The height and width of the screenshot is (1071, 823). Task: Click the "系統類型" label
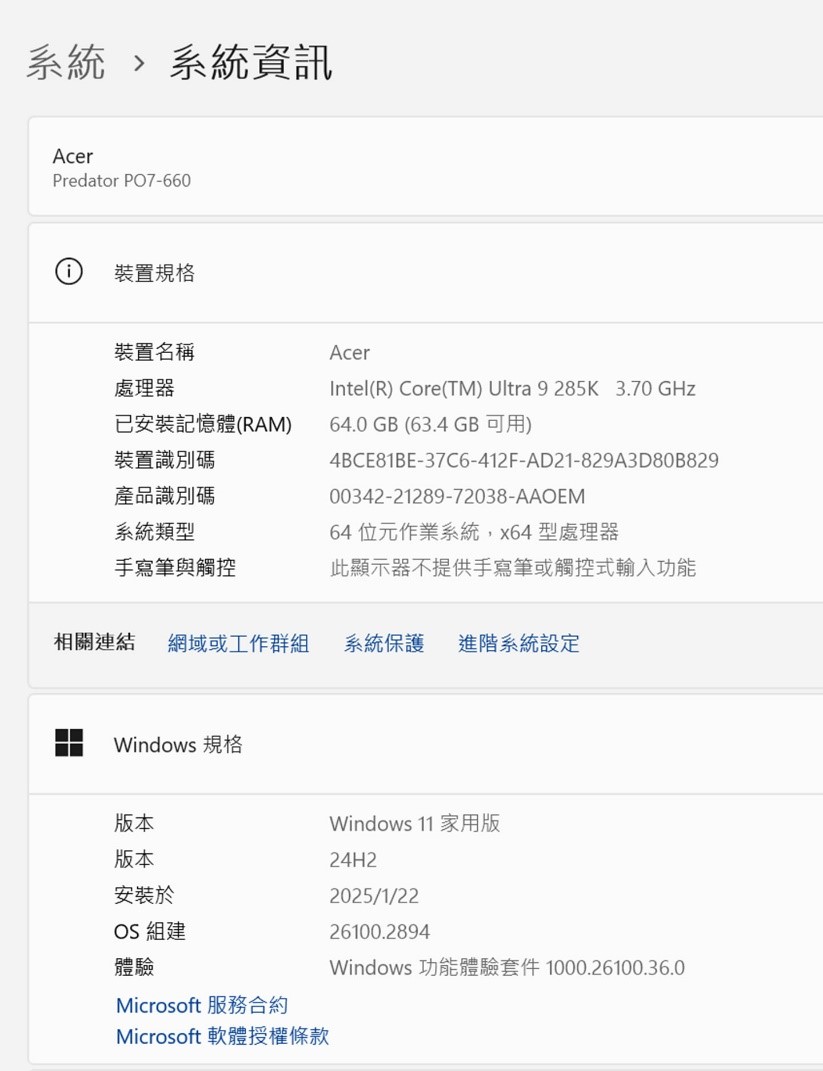click(154, 531)
